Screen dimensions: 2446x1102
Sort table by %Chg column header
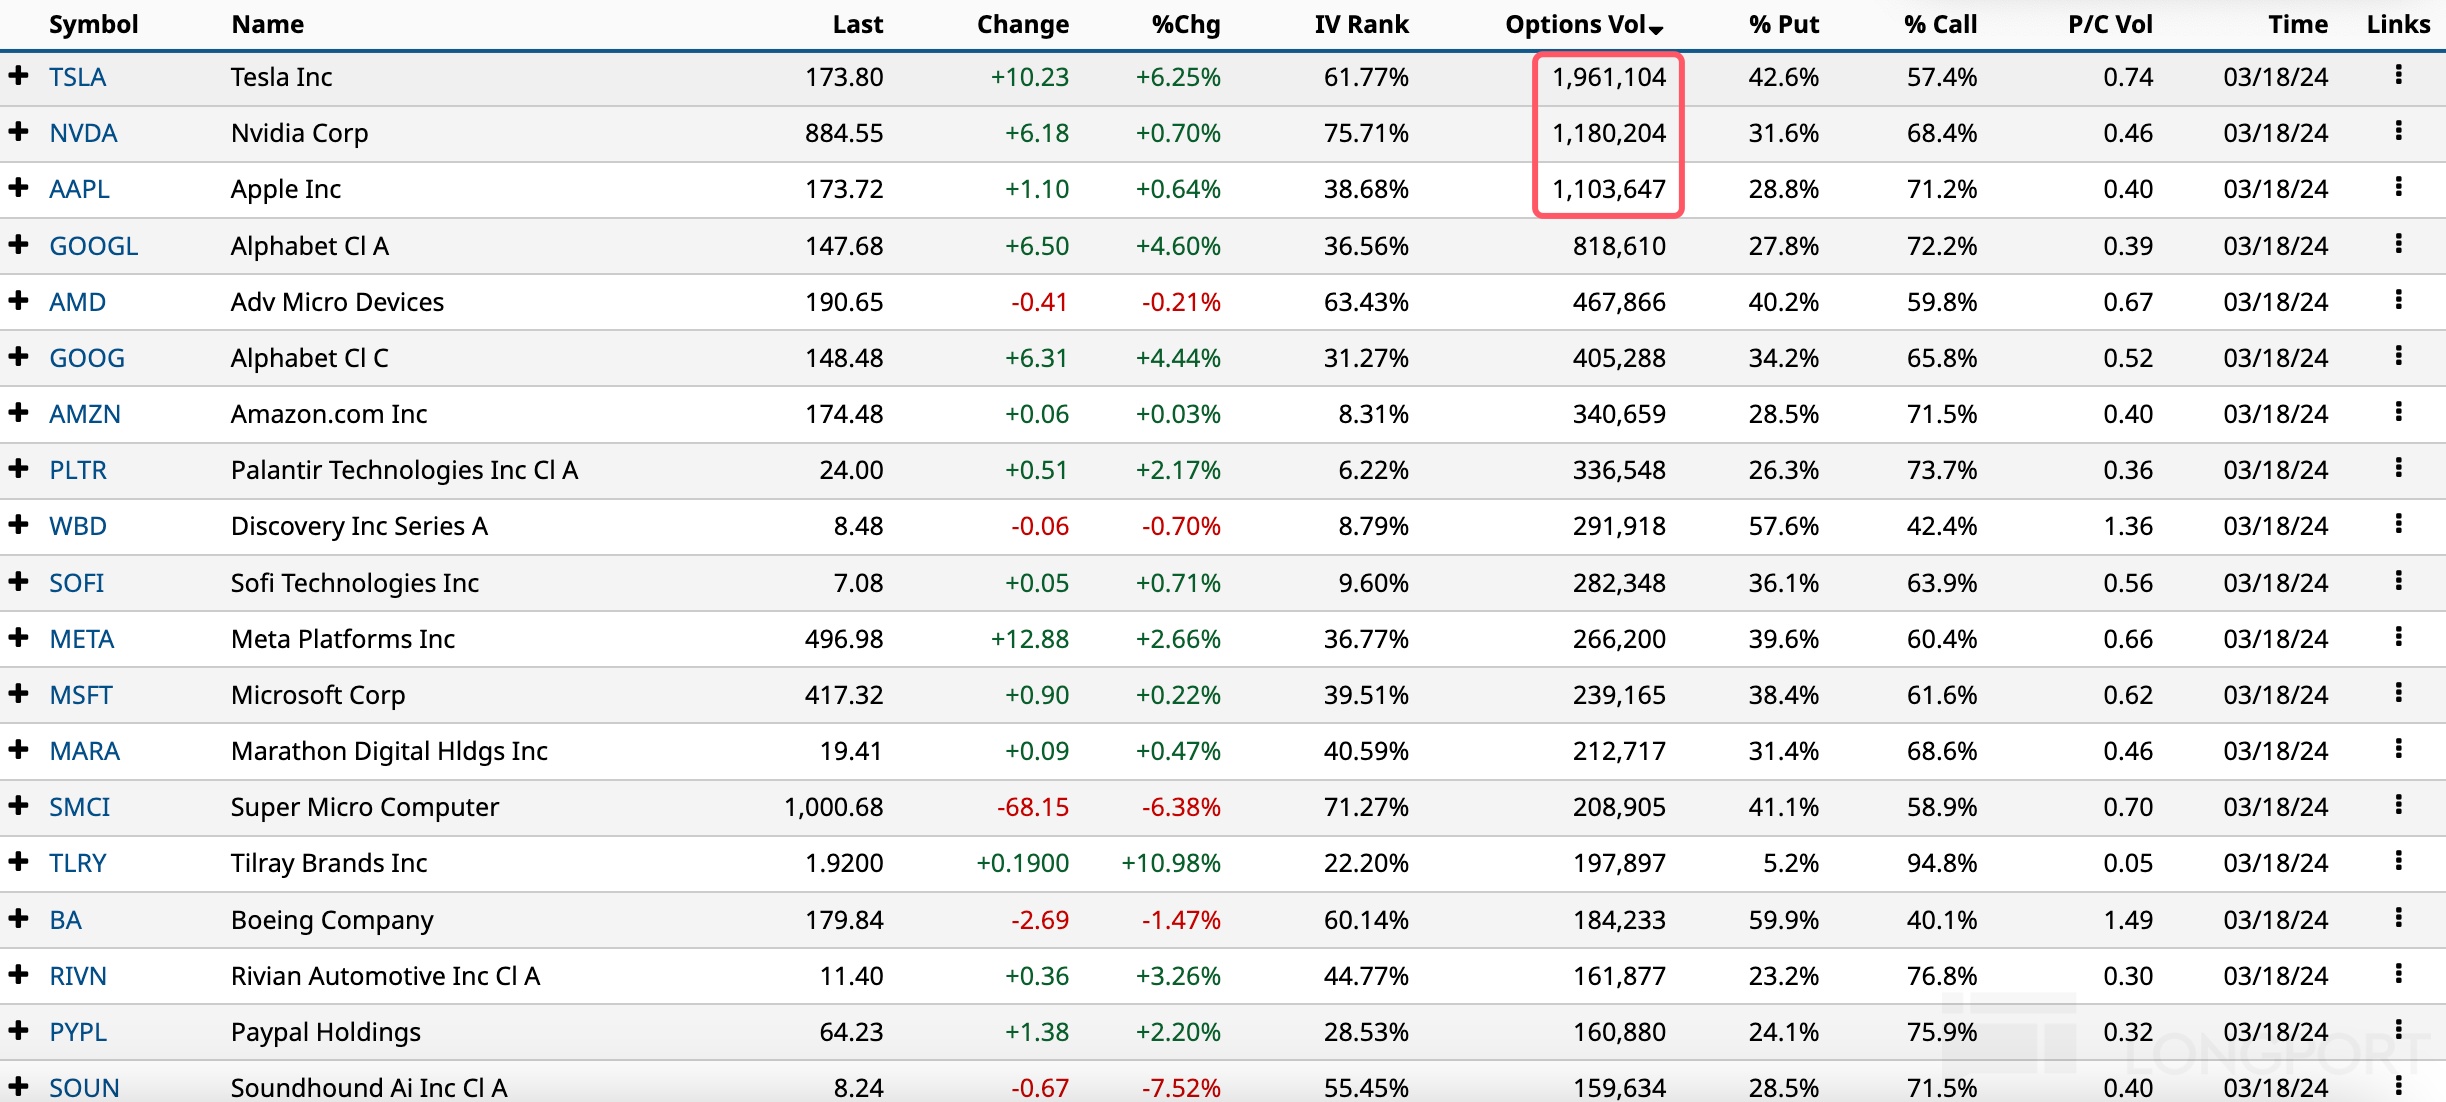click(x=1185, y=25)
